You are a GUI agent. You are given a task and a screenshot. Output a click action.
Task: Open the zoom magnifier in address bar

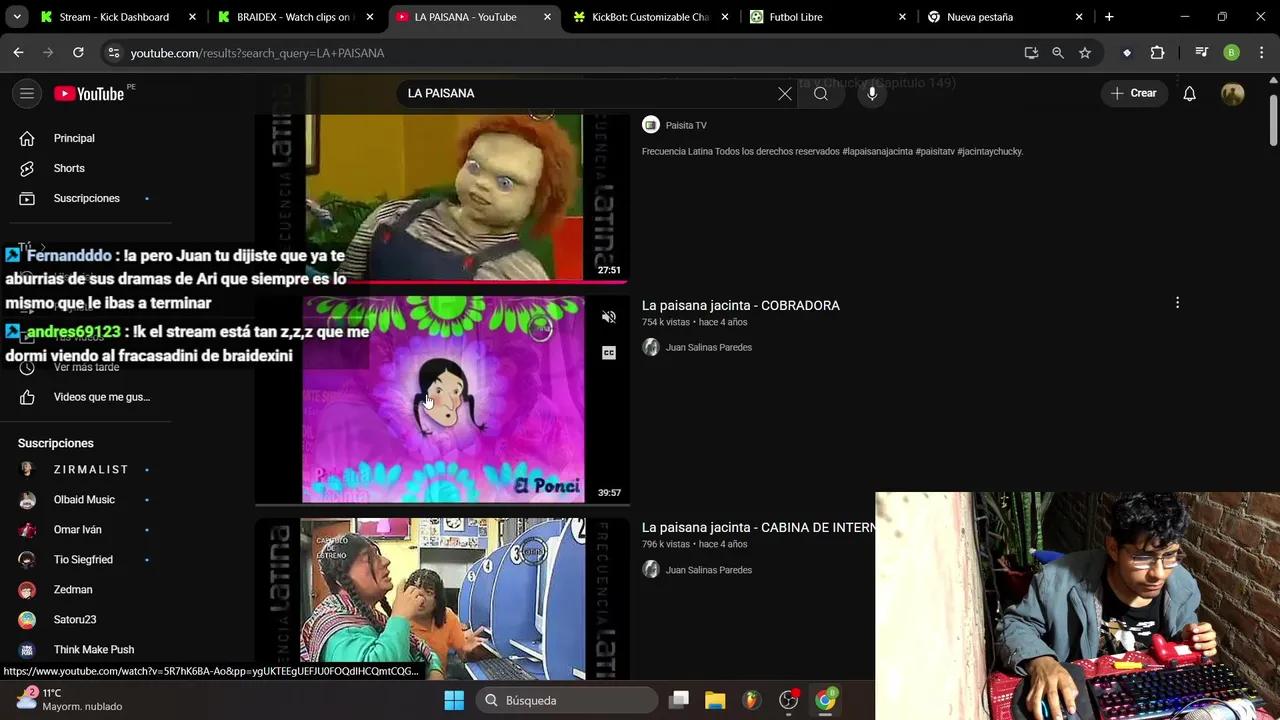(1058, 53)
